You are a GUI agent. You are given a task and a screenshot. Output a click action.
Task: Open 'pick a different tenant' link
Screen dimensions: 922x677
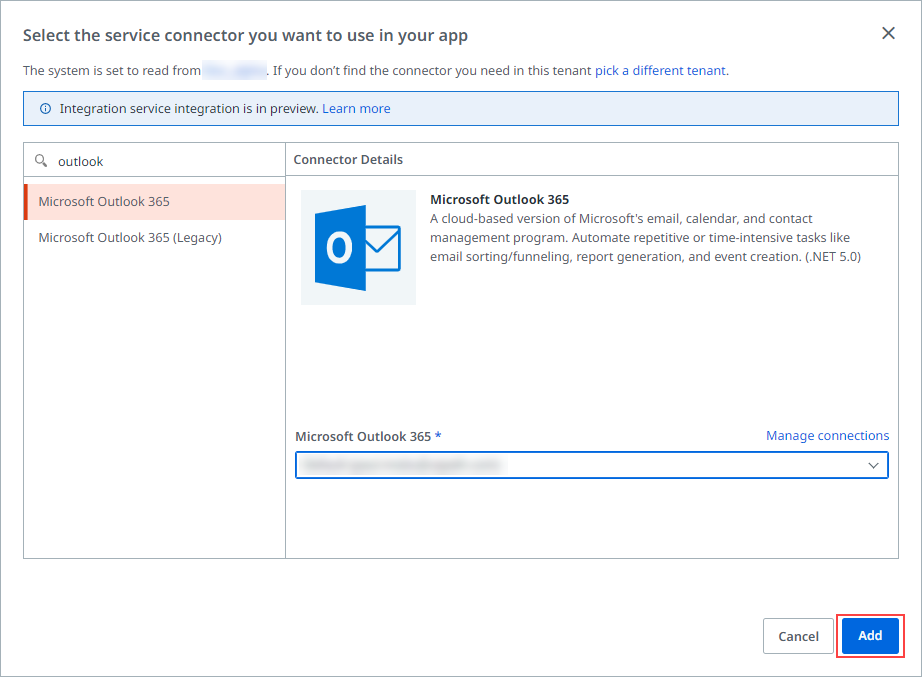(660, 71)
